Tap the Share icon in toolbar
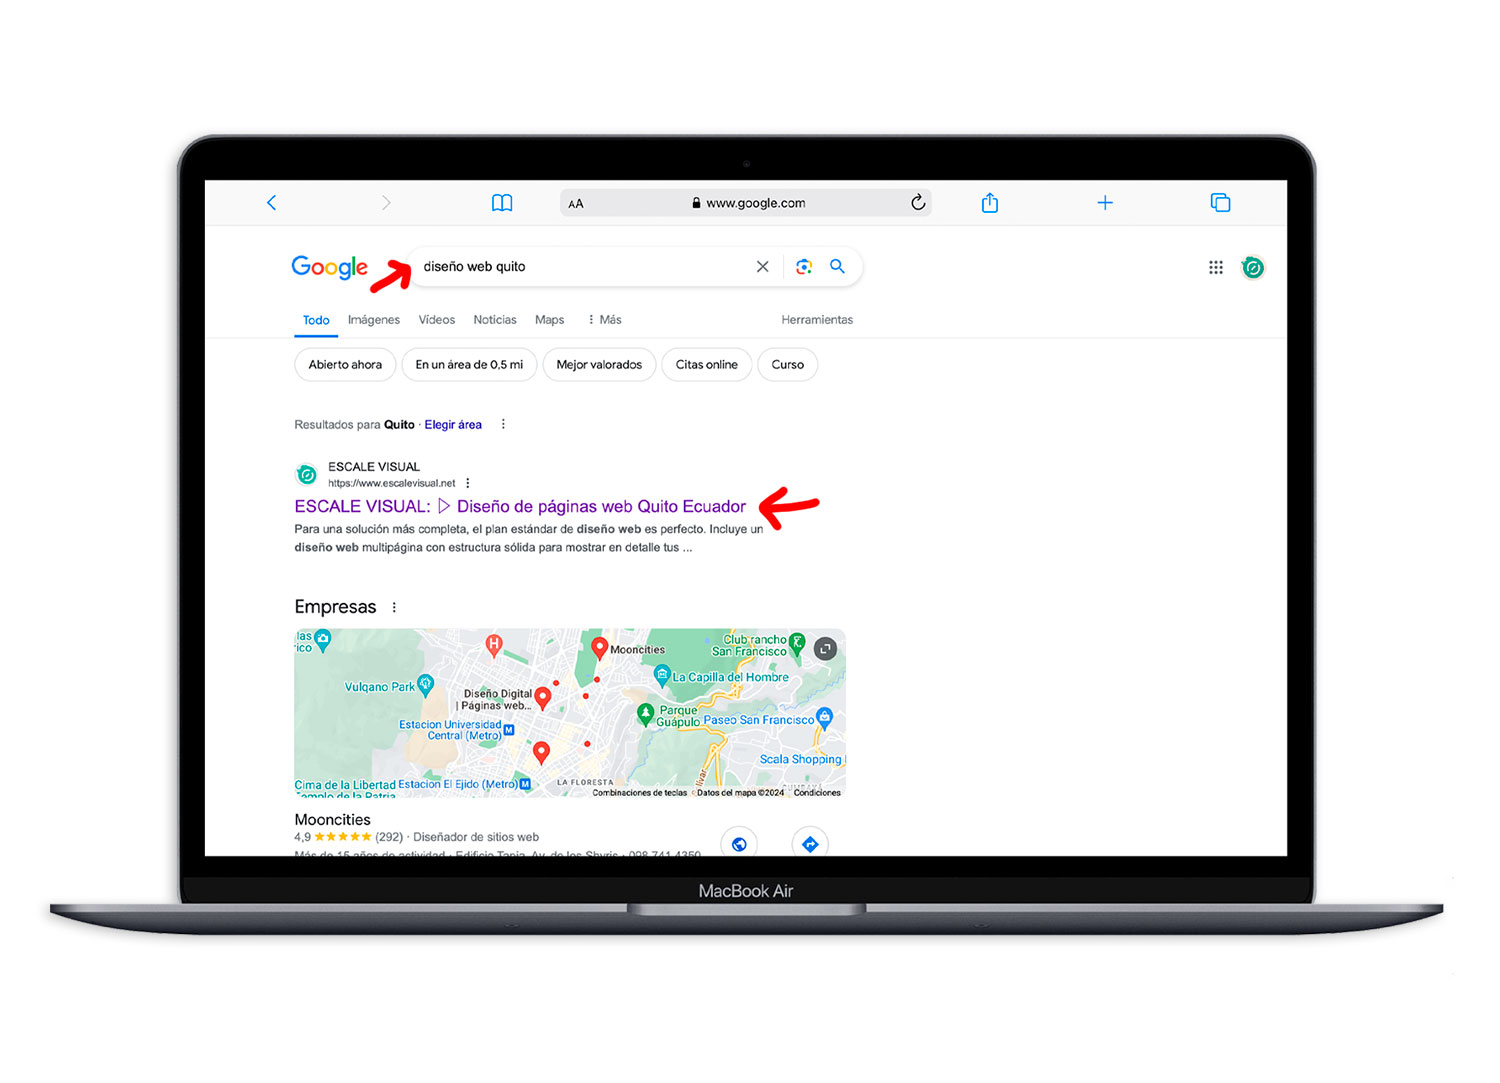This screenshot has height=1083, width=1500. pos(989,203)
